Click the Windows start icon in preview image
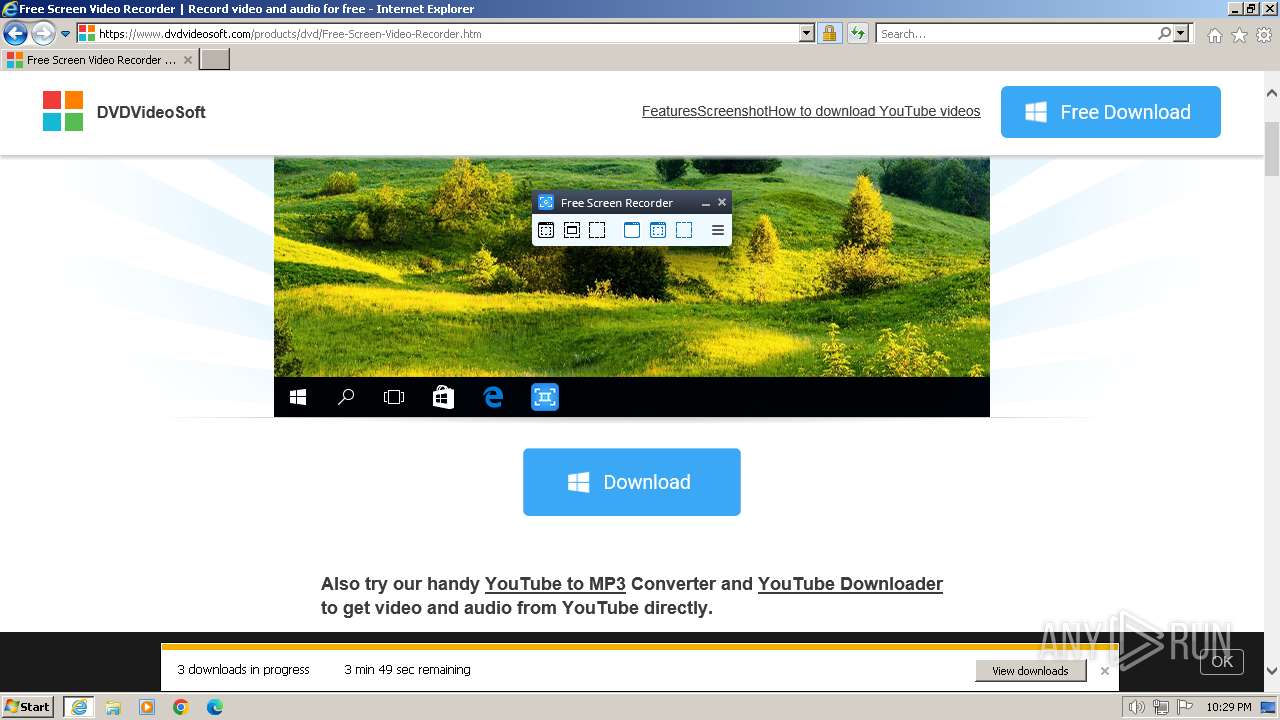1280x720 pixels. pyautogui.click(x=298, y=397)
